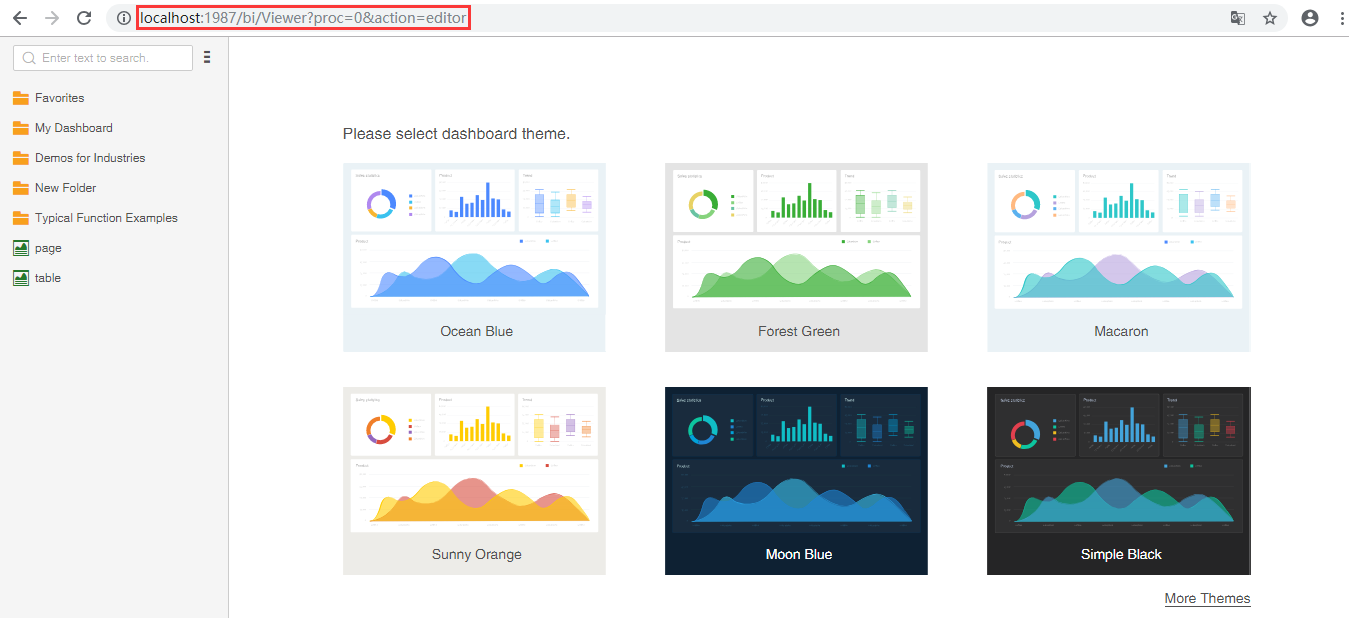Expand Demos for Industries folder

(x=89, y=158)
